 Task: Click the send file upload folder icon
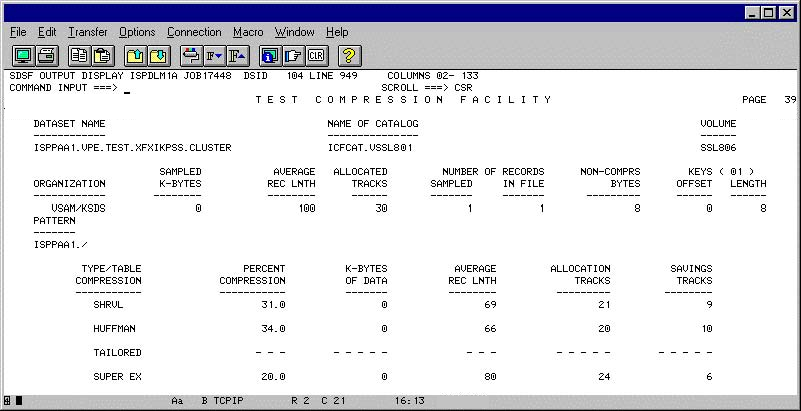pyautogui.click(x=135, y=55)
